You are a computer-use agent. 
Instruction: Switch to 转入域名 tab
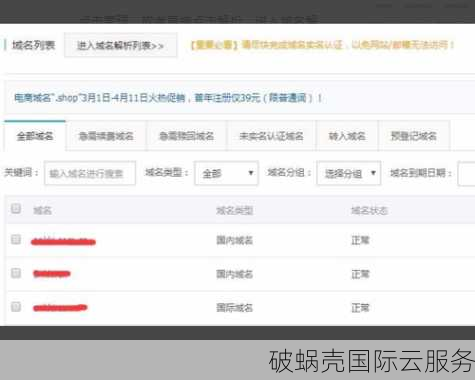click(x=347, y=136)
